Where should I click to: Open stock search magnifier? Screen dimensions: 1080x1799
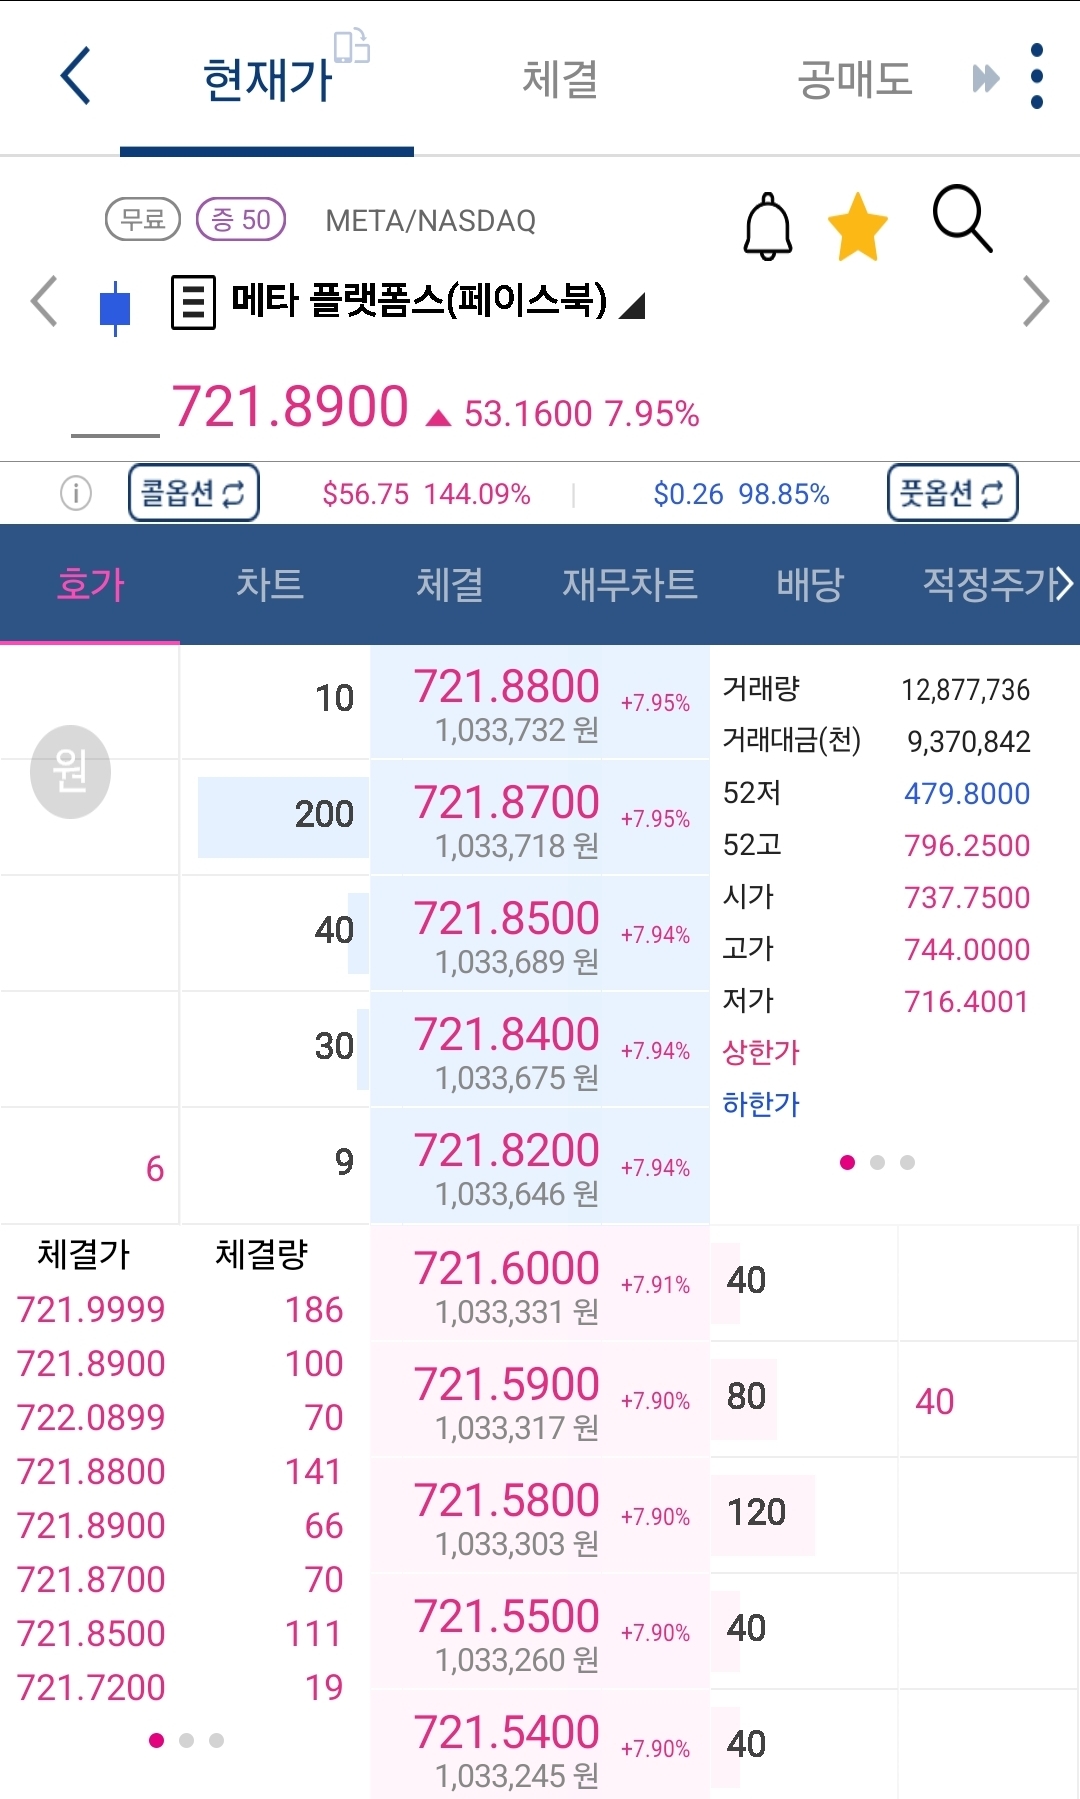point(962,218)
